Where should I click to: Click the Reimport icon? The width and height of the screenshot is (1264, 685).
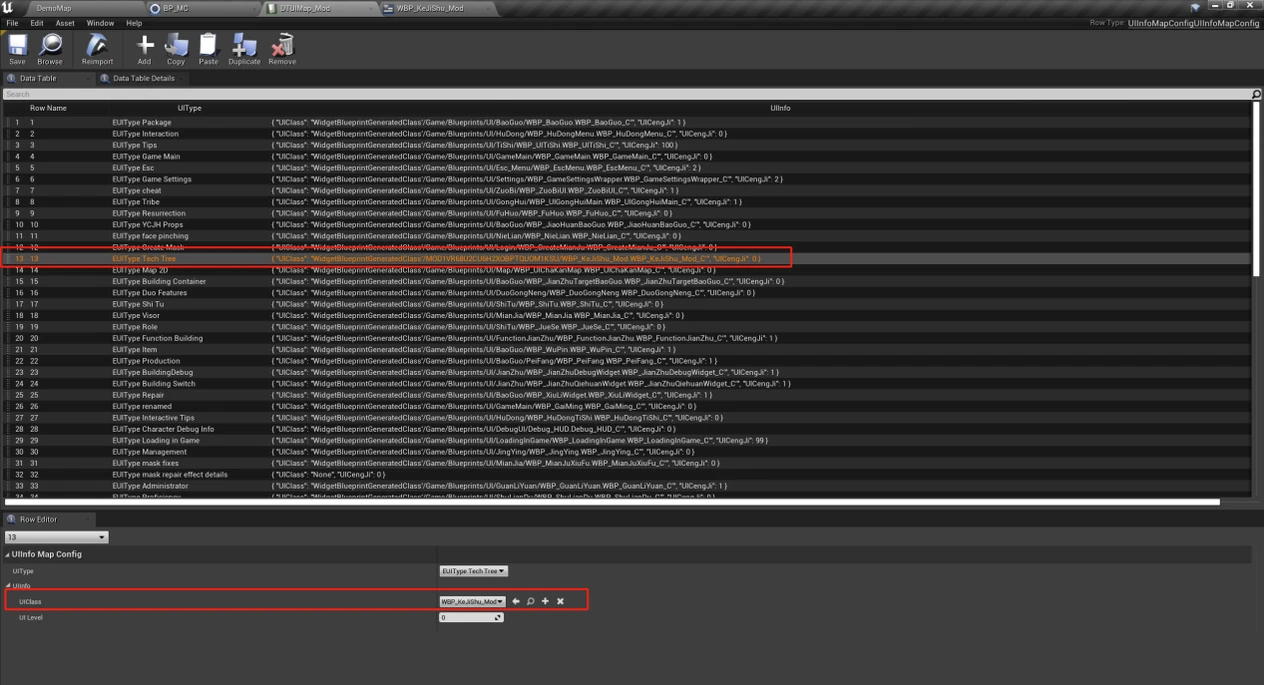click(x=97, y=47)
